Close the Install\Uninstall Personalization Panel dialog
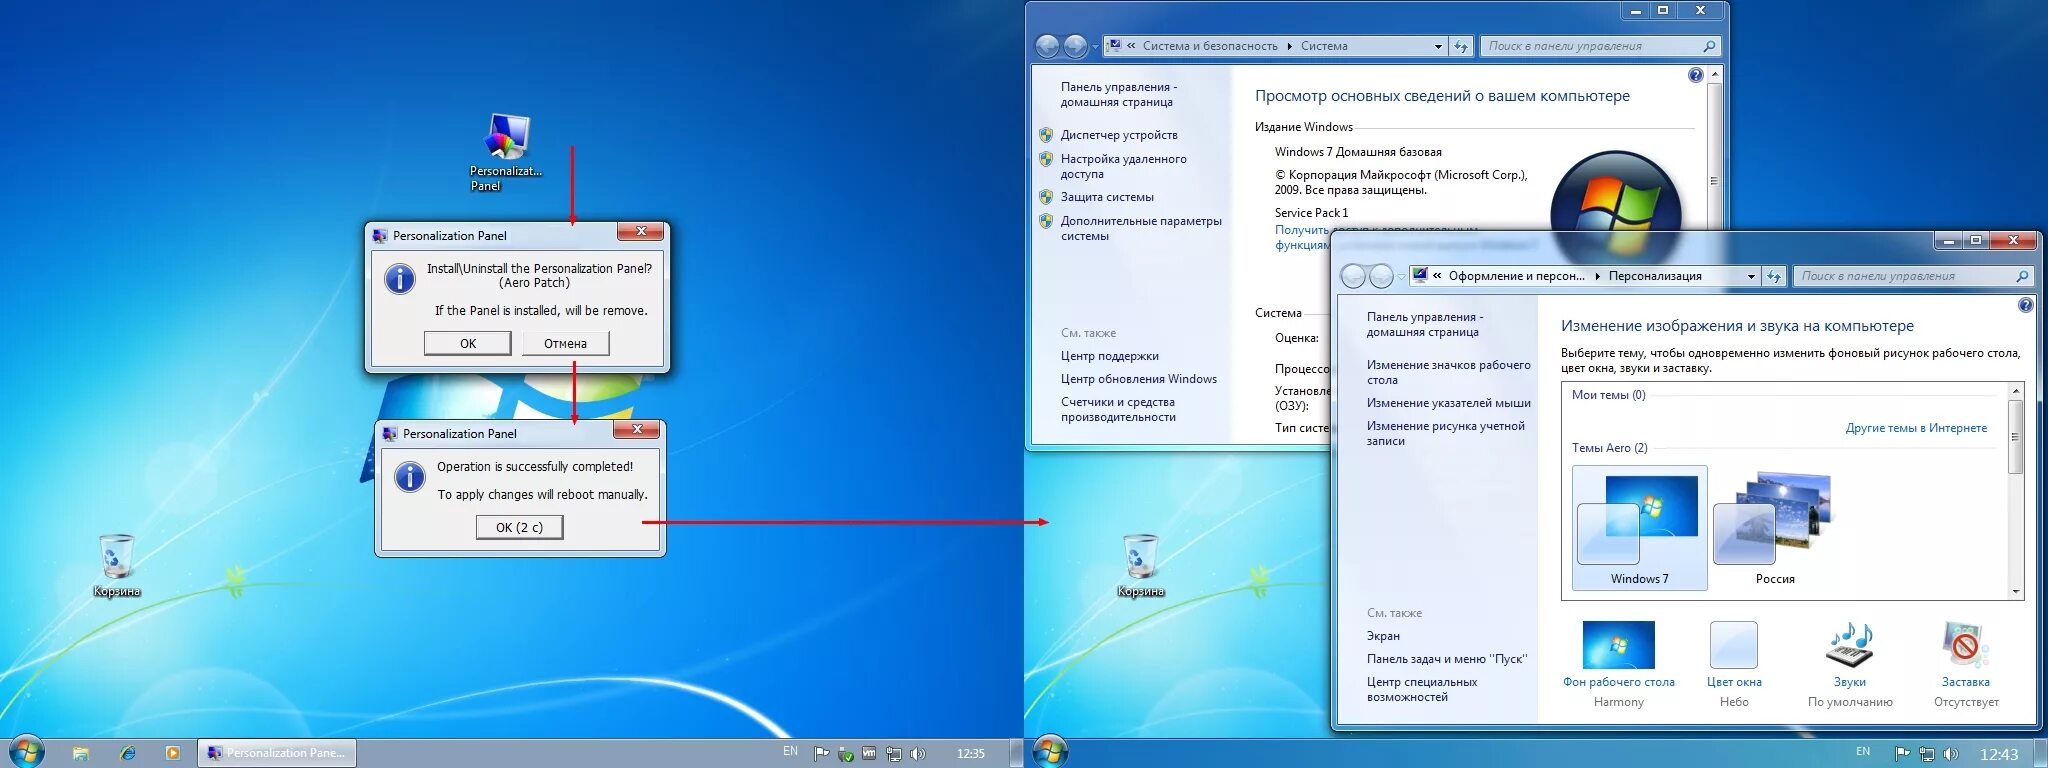The height and width of the screenshot is (768, 2048). click(x=640, y=232)
